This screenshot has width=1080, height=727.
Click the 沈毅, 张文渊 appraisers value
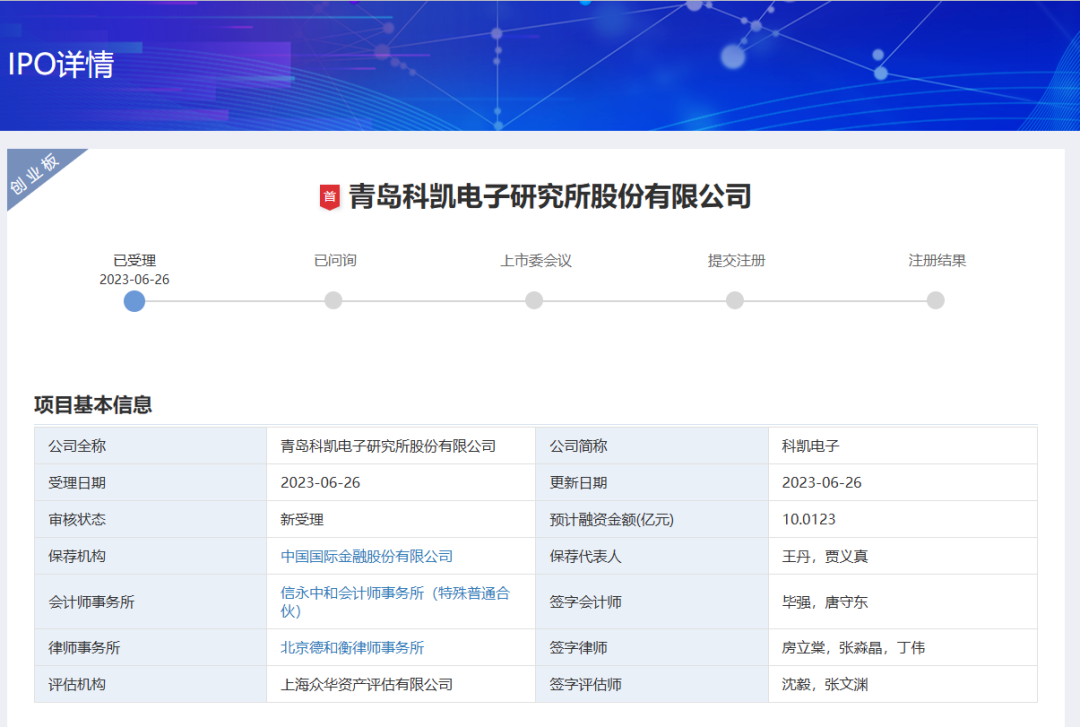click(x=825, y=684)
